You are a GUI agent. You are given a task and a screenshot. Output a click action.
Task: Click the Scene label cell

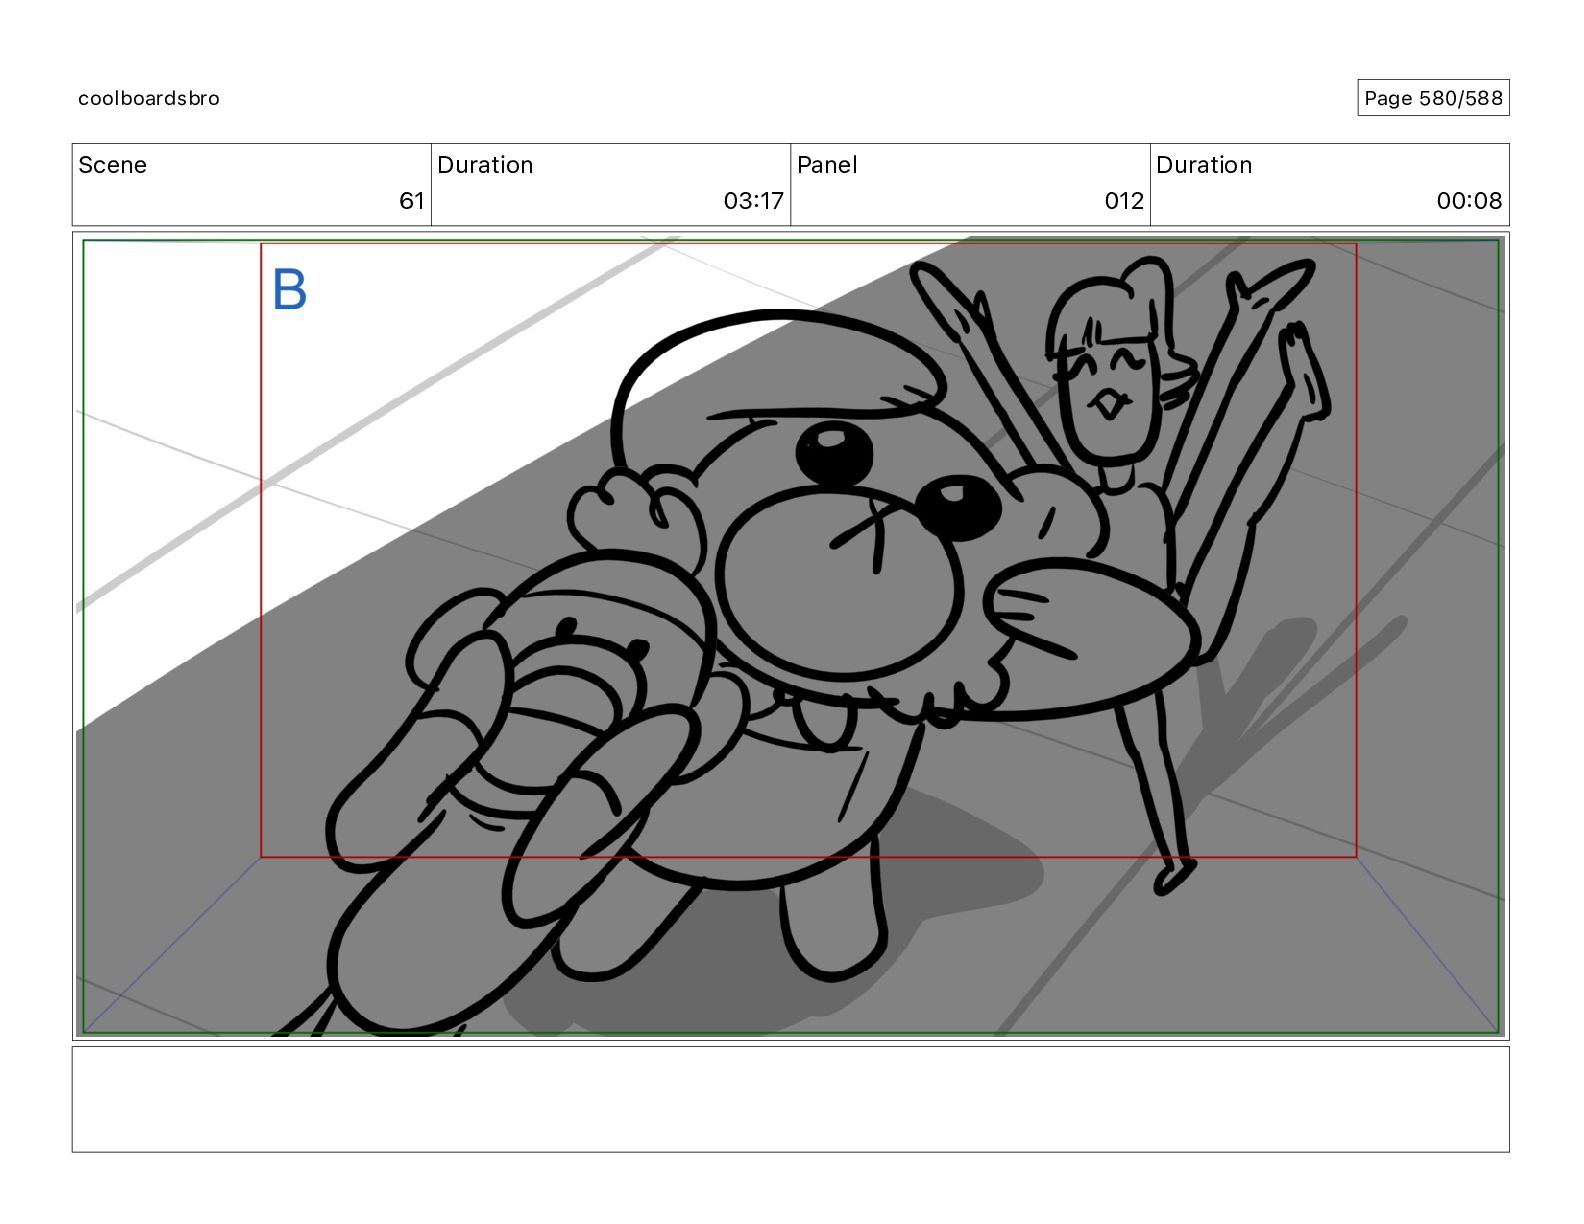[x=252, y=185]
